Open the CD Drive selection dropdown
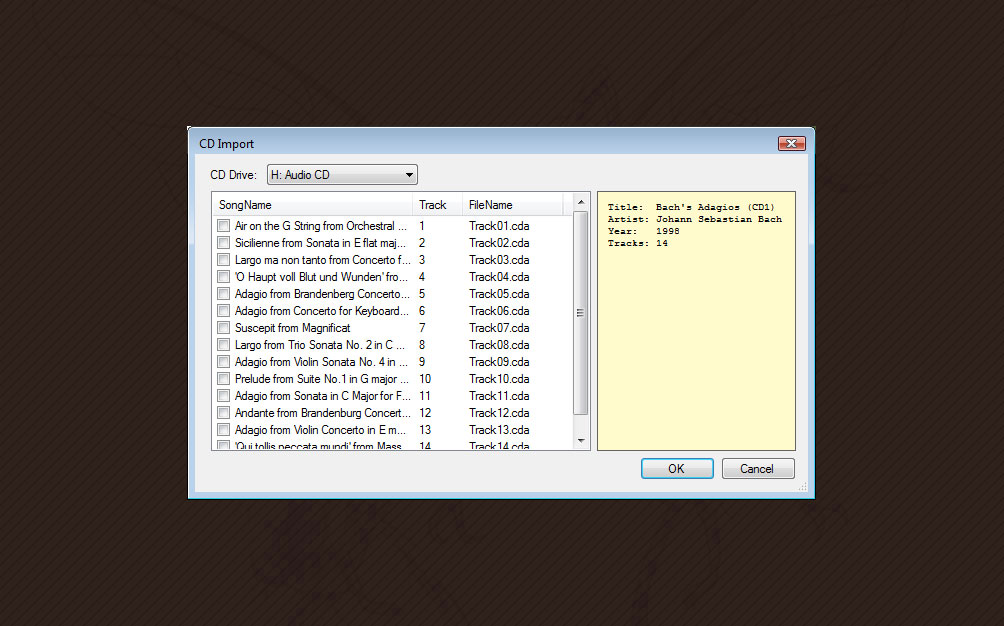 coord(340,173)
